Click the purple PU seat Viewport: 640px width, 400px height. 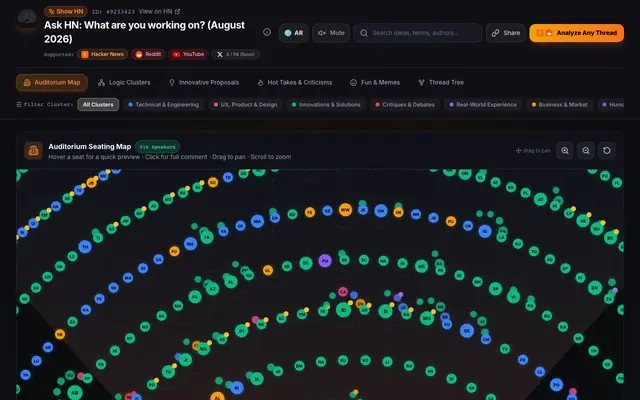coord(325,261)
